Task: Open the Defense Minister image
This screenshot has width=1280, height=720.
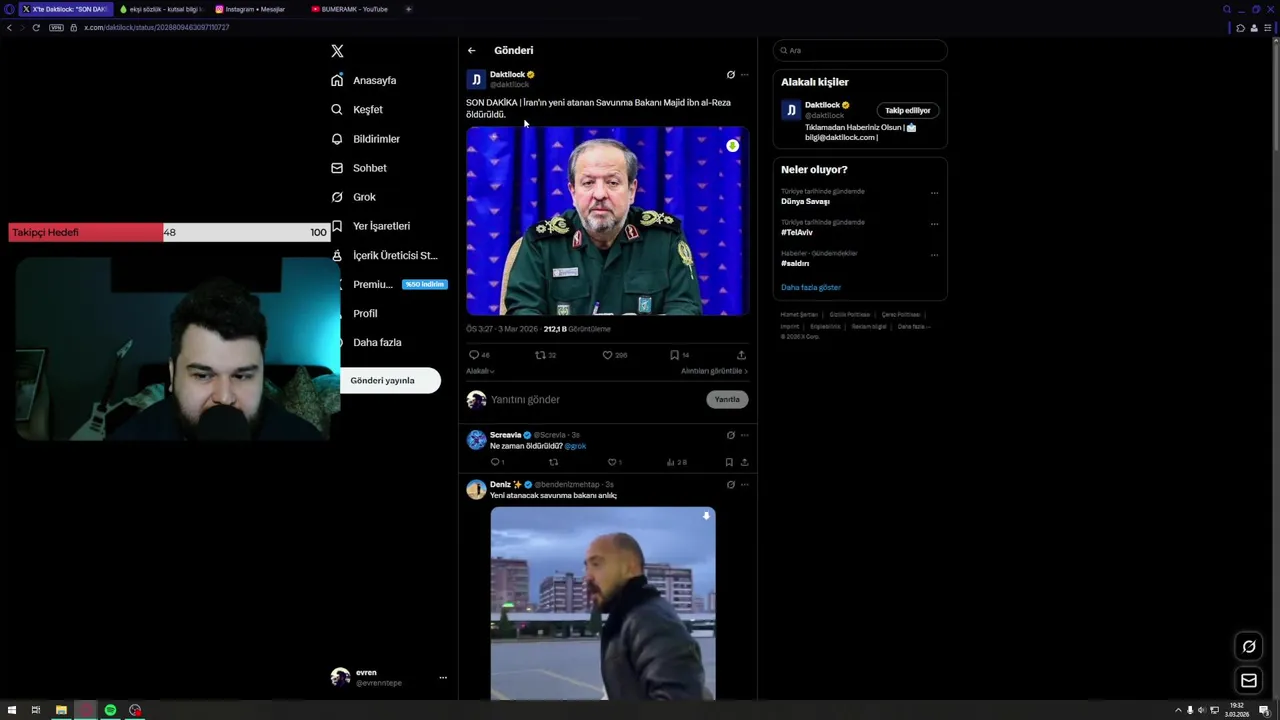Action: coord(607,220)
